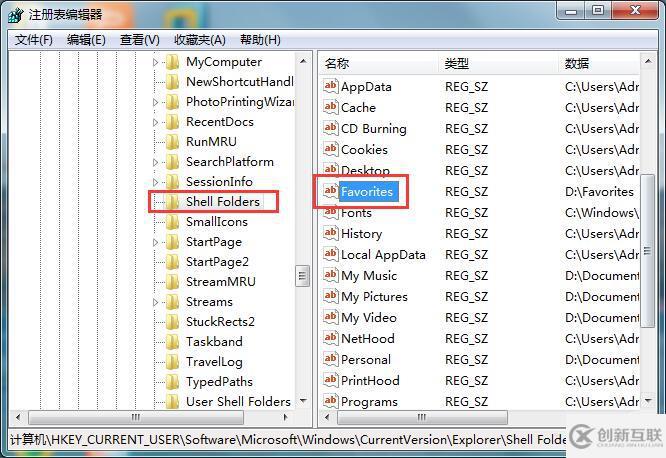Click the TravelLog folder icon
Screen dimensions: 666x458
click(172, 362)
